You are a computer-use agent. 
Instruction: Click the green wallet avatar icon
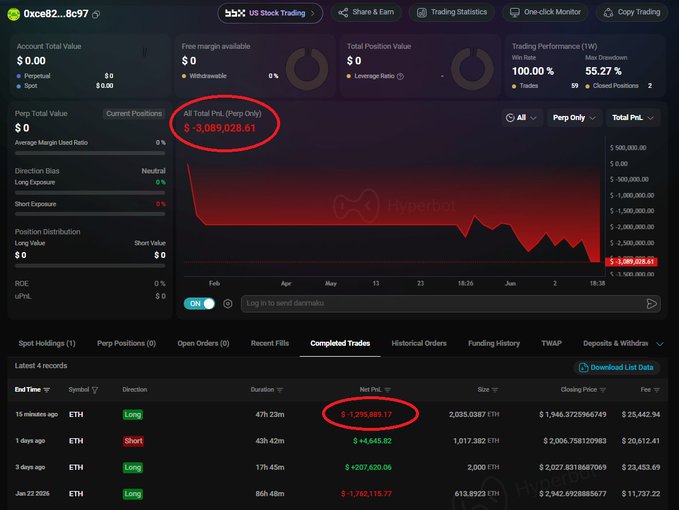tap(13, 14)
